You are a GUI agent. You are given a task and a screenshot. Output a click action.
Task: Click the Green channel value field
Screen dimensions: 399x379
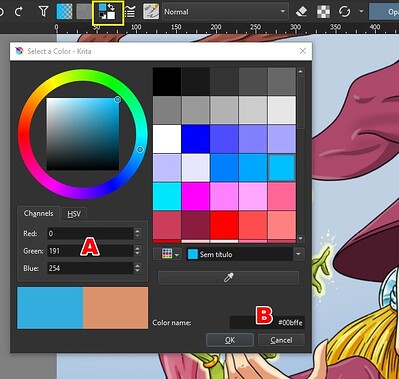click(91, 251)
